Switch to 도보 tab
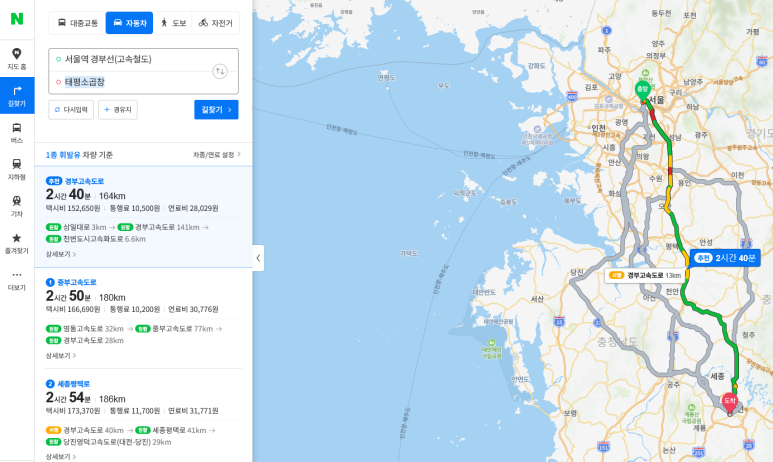Image resolution: width=773 pixels, height=462 pixels. (173, 23)
